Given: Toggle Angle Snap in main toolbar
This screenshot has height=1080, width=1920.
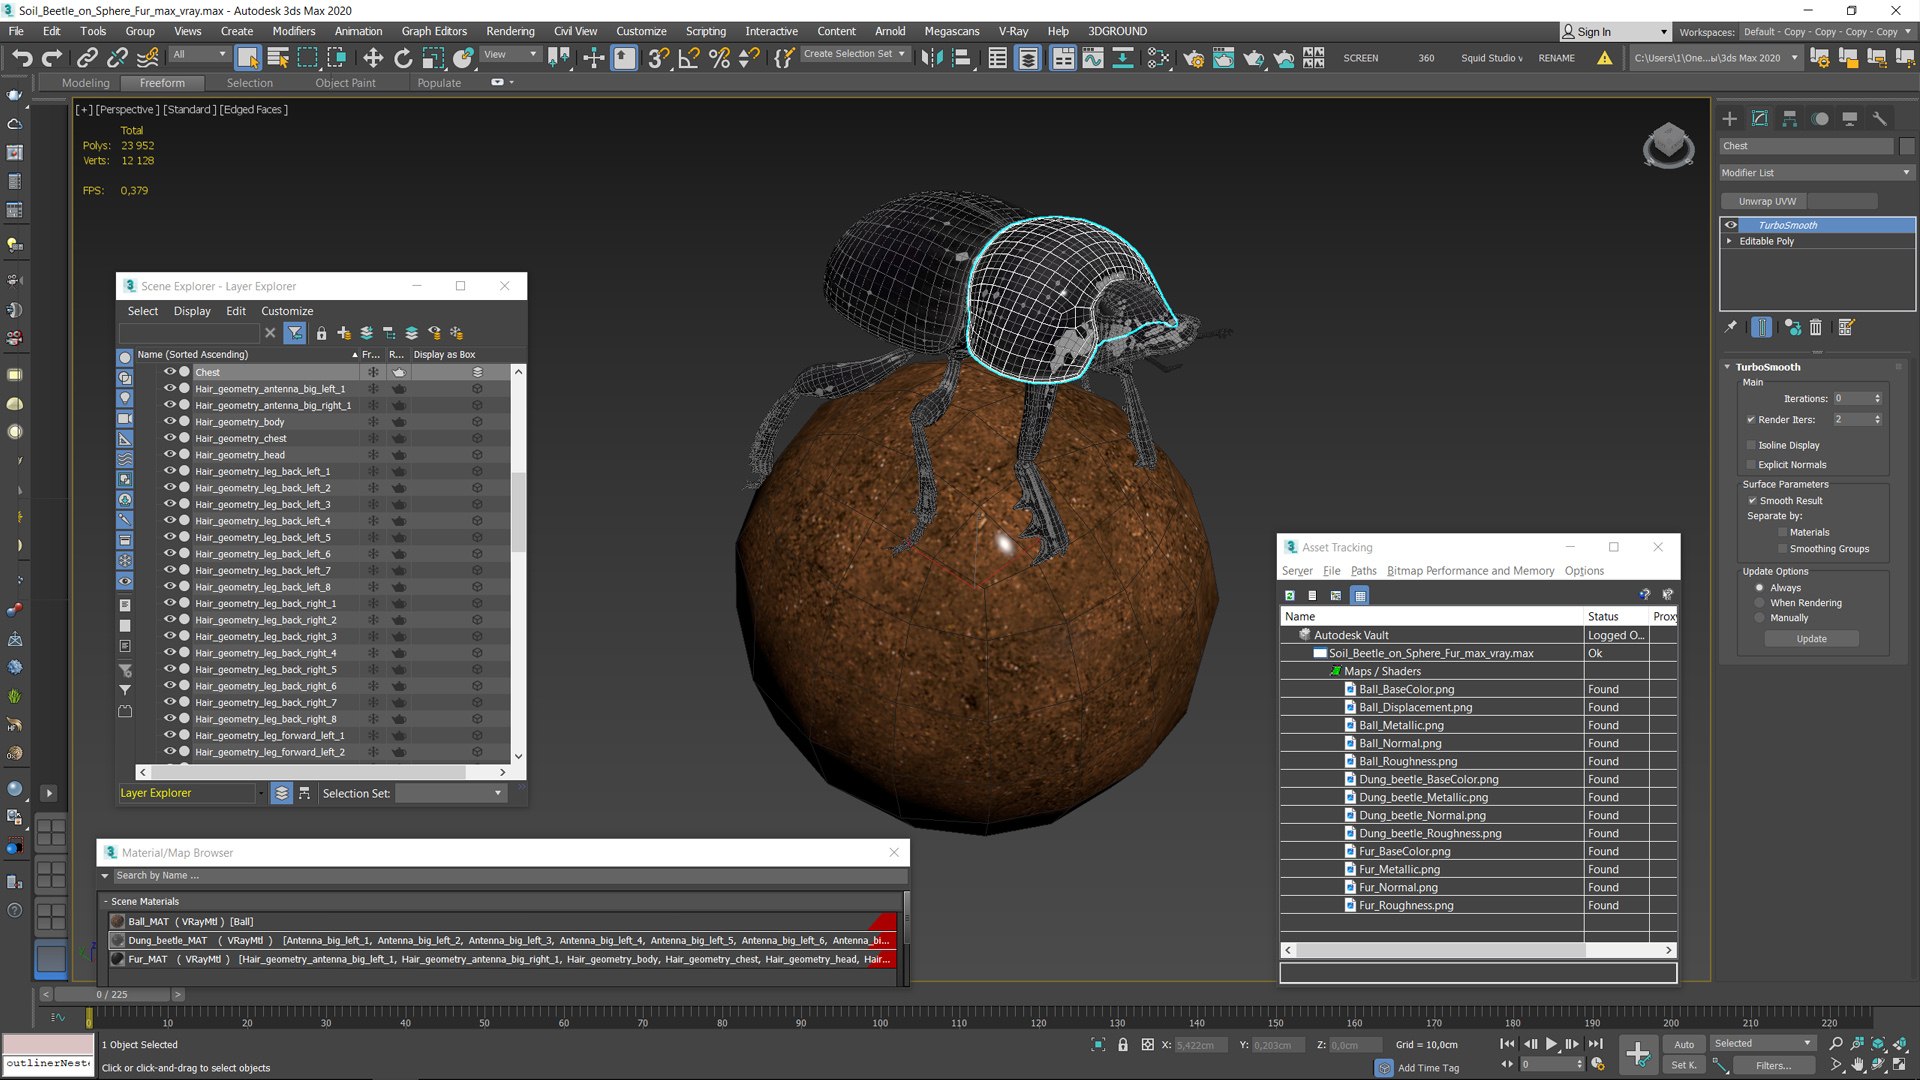Looking at the screenshot, I should [x=689, y=58].
